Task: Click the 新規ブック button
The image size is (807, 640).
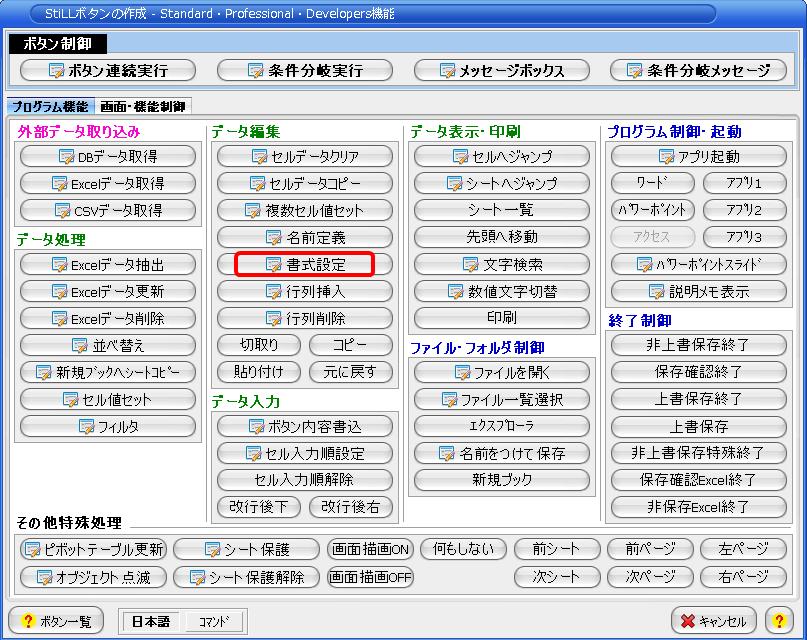Action: click(x=502, y=480)
